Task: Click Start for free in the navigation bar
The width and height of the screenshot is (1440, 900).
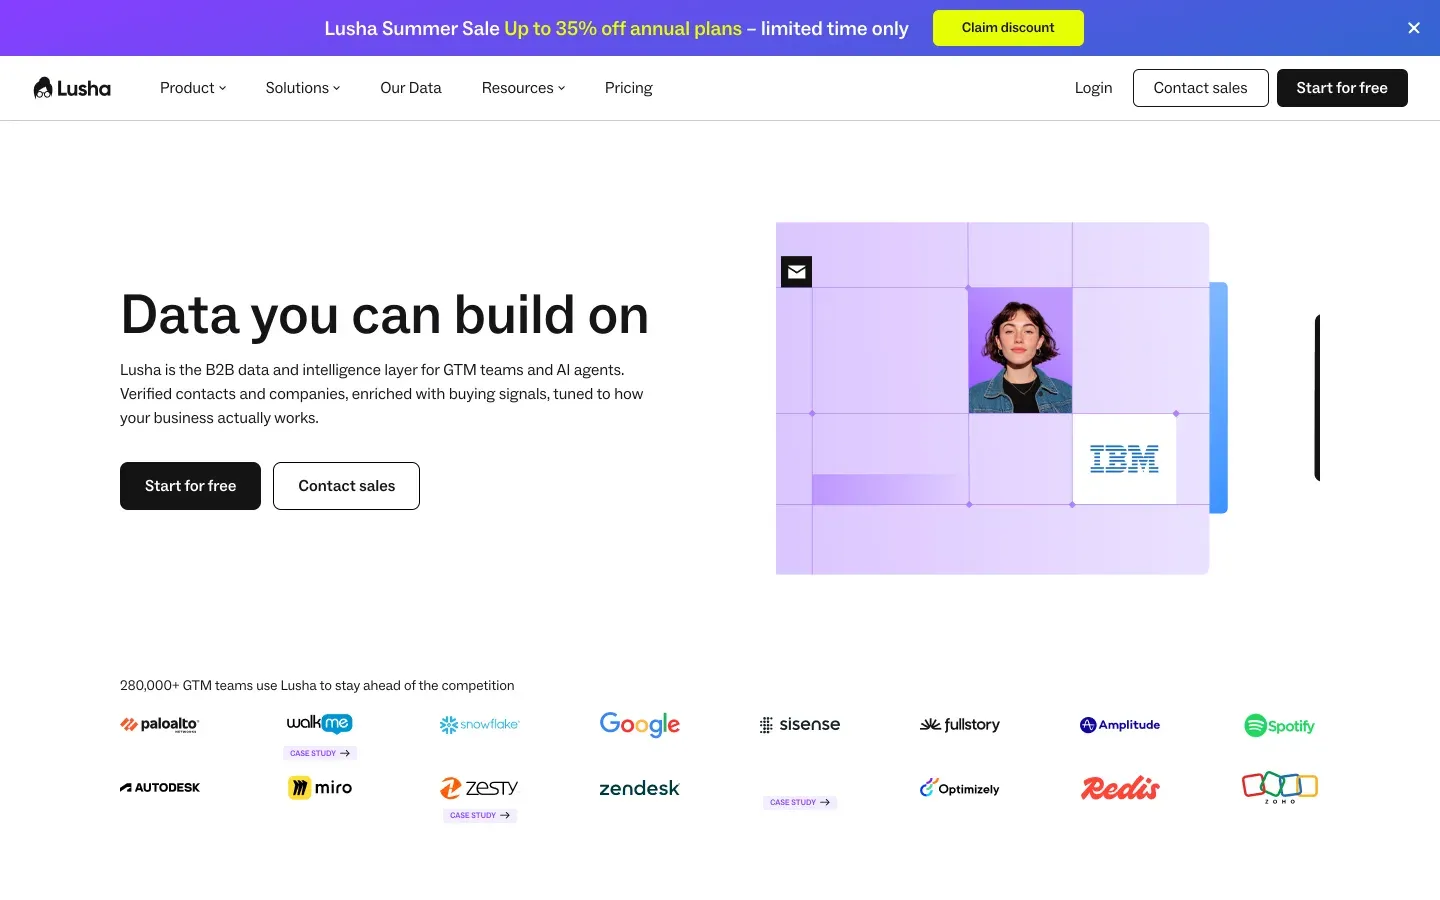Action: pos(1342,88)
